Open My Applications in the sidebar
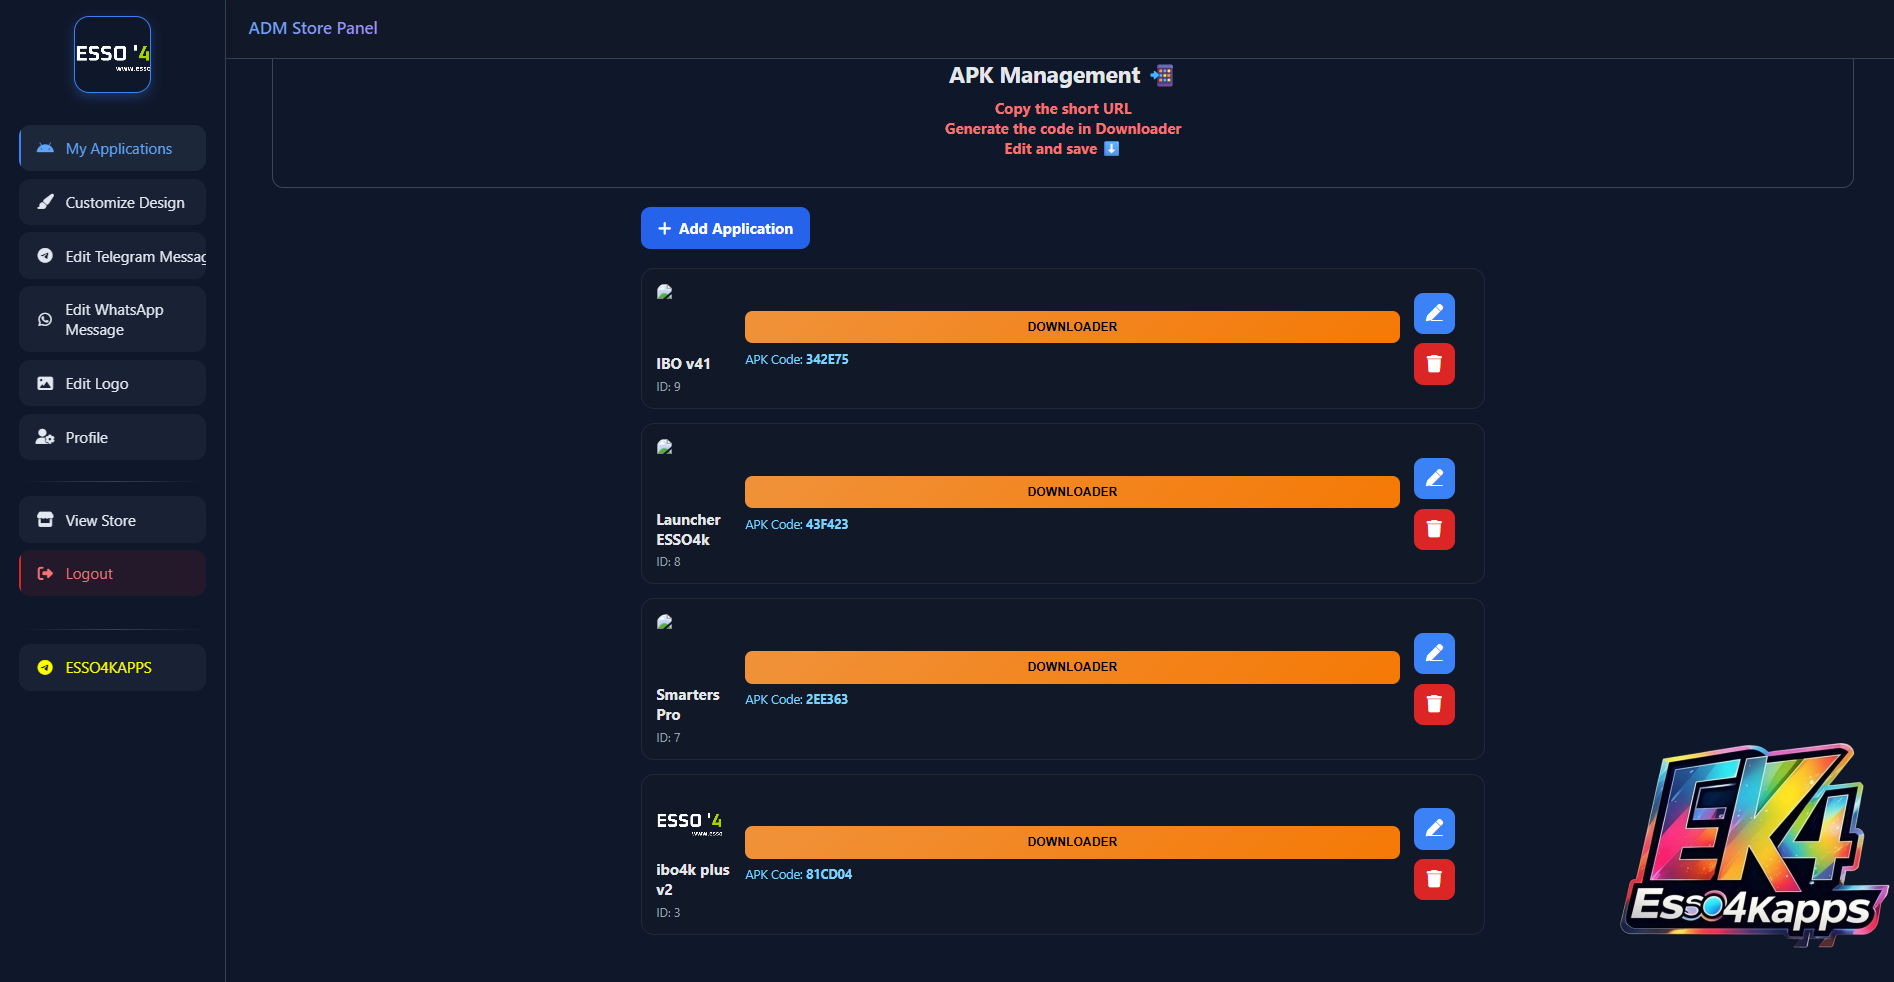 (x=112, y=149)
